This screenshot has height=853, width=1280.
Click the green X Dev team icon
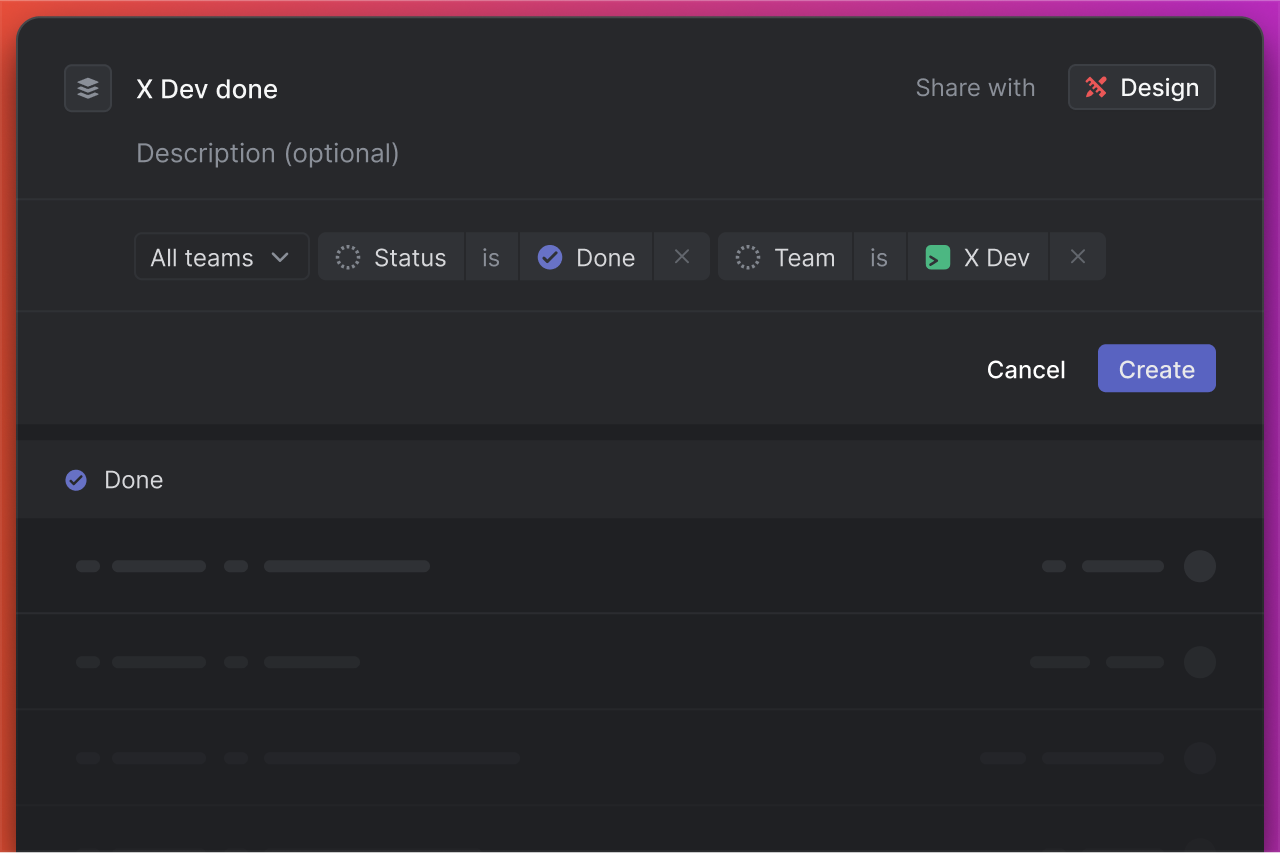pos(938,257)
